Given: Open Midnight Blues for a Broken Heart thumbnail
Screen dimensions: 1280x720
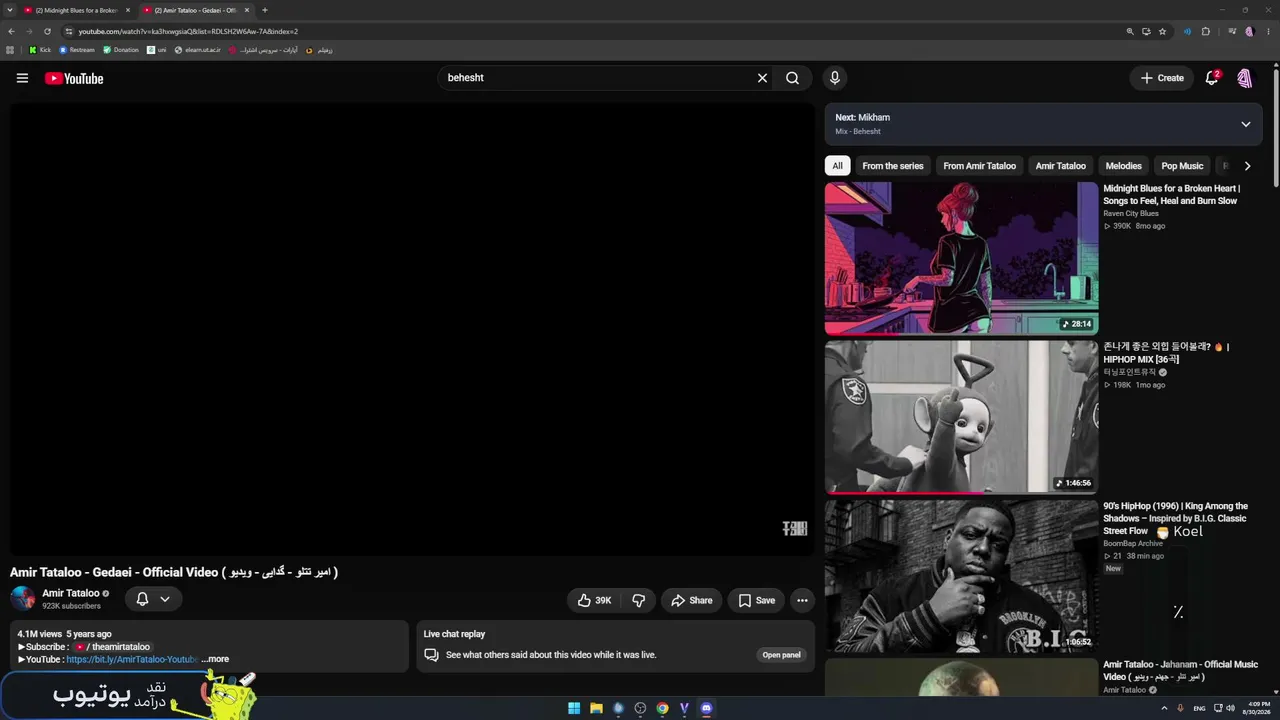Looking at the screenshot, I should [961, 258].
